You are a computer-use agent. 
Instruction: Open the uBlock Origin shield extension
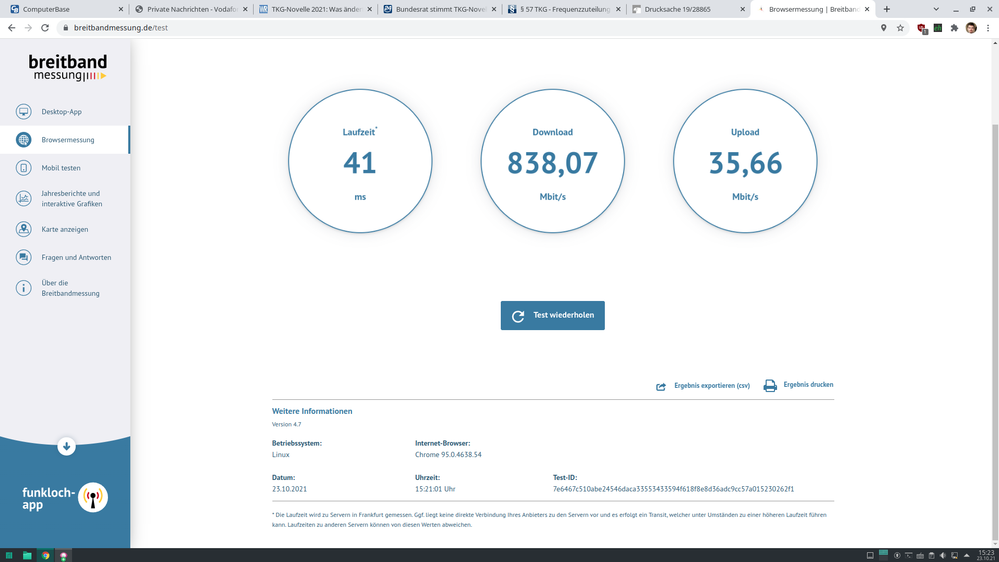point(922,28)
